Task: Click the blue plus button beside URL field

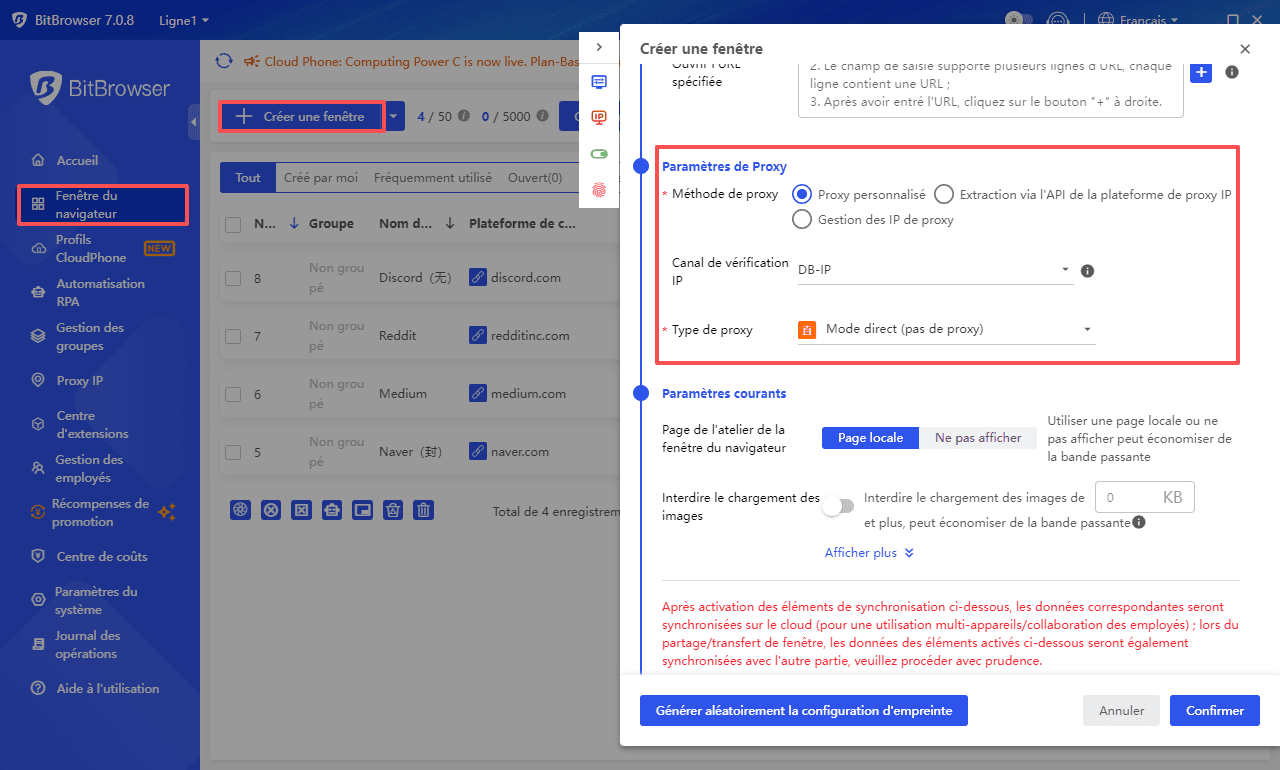Action: [1200, 72]
